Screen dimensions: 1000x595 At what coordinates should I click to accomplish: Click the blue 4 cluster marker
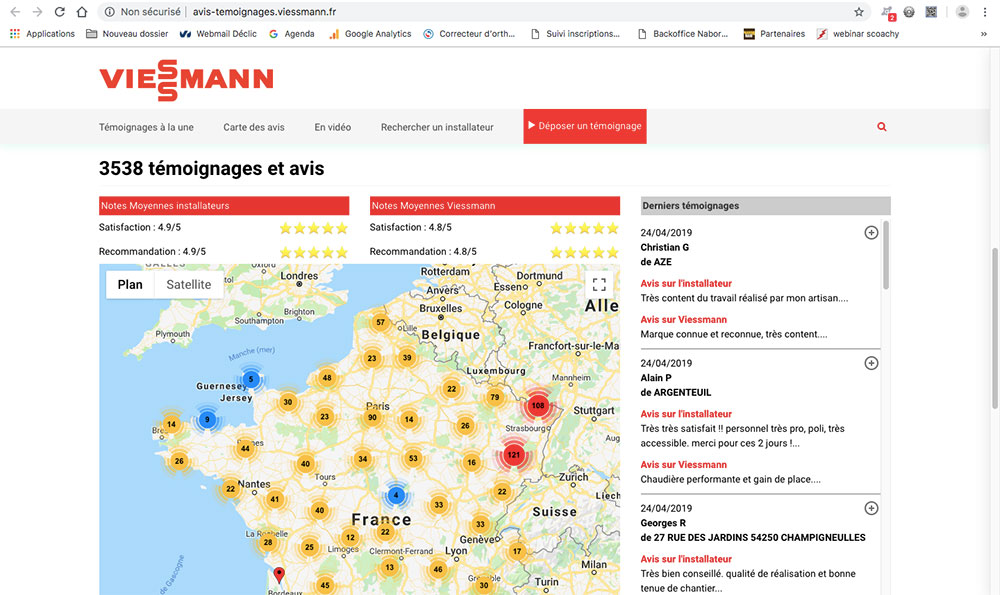click(396, 495)
